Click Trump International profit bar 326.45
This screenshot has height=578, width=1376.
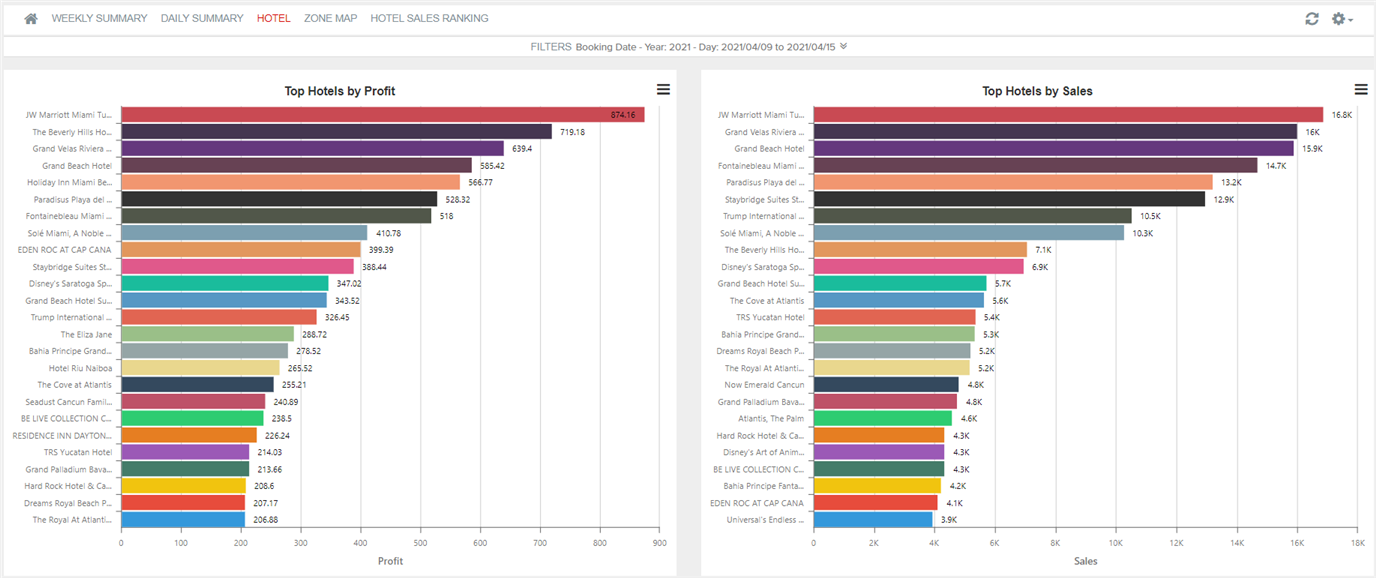pos(219,317)
